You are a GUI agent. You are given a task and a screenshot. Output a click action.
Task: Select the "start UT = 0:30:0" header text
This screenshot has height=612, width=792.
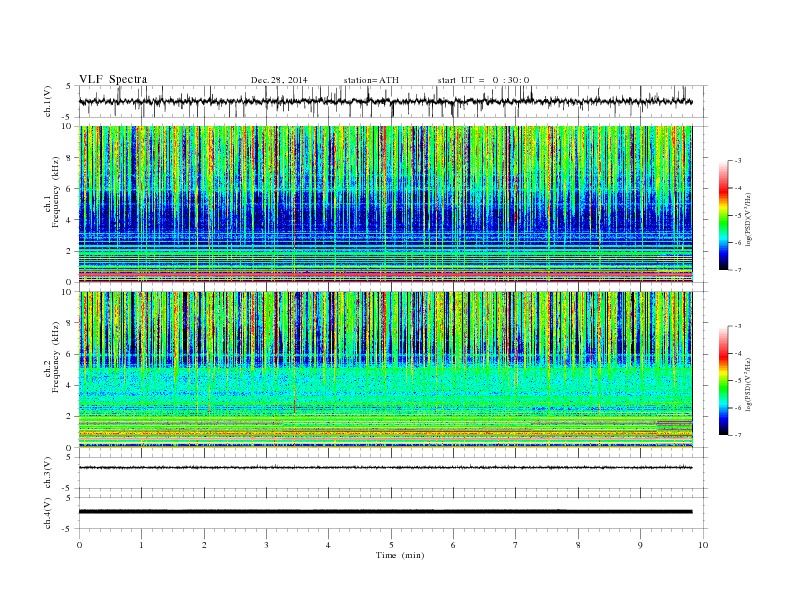pos(483,80)
